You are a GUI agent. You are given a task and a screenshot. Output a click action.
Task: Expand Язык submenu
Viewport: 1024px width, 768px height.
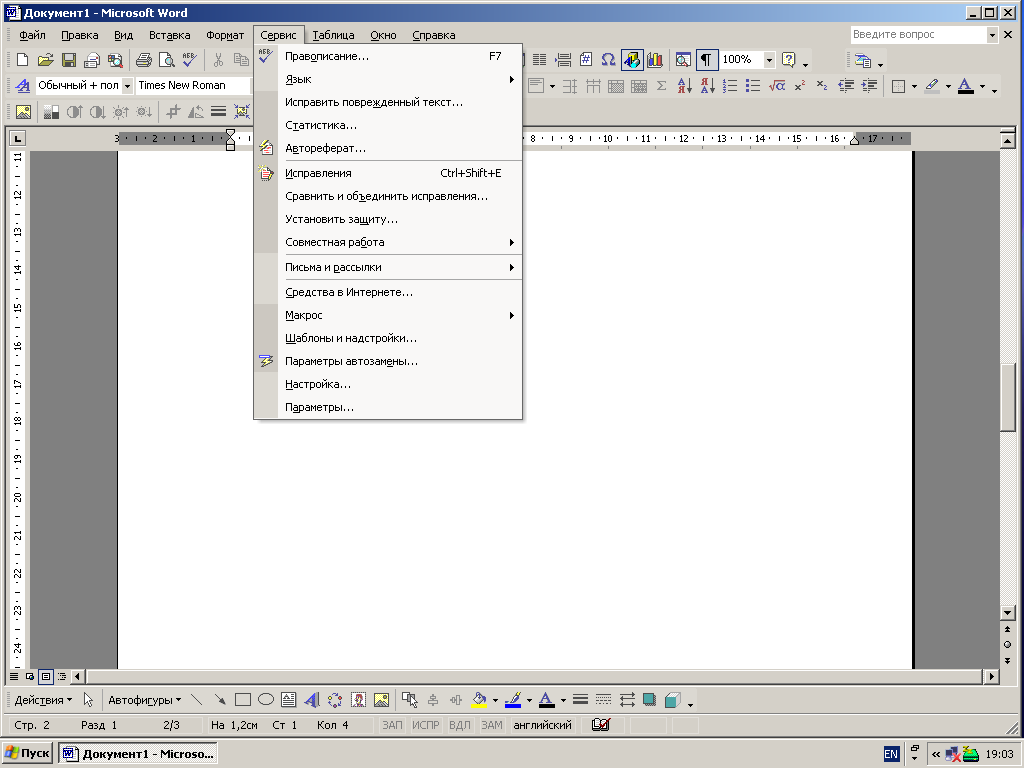coord(388,79)
